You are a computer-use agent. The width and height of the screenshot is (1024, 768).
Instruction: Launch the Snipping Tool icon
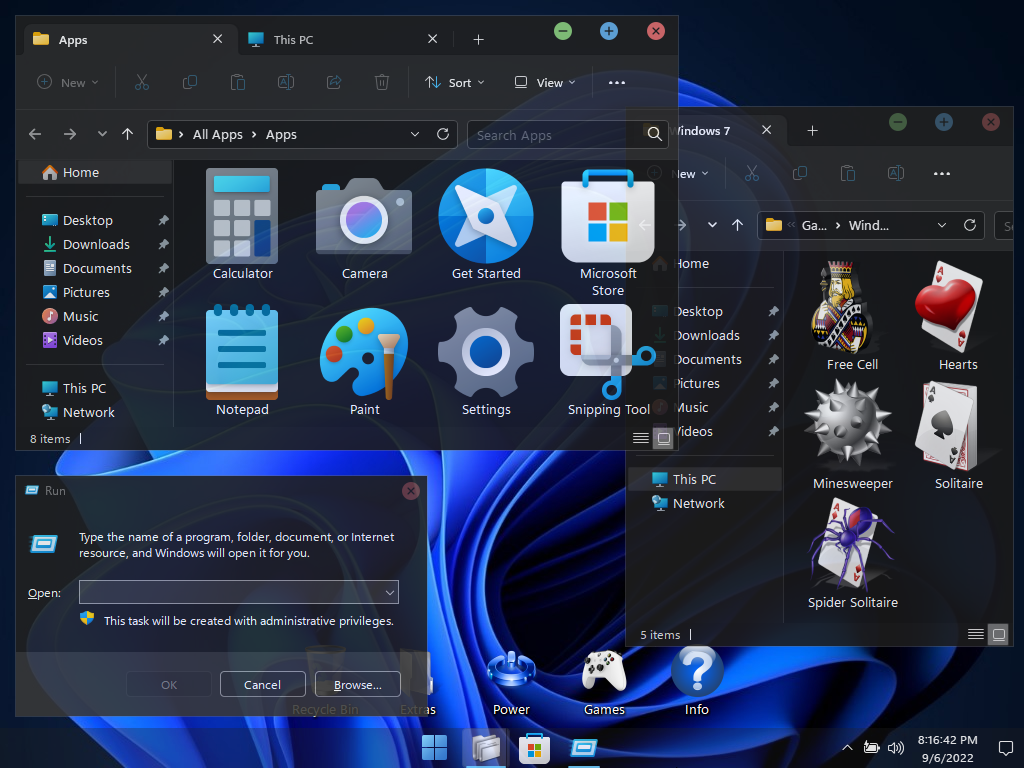coord(608,352)
